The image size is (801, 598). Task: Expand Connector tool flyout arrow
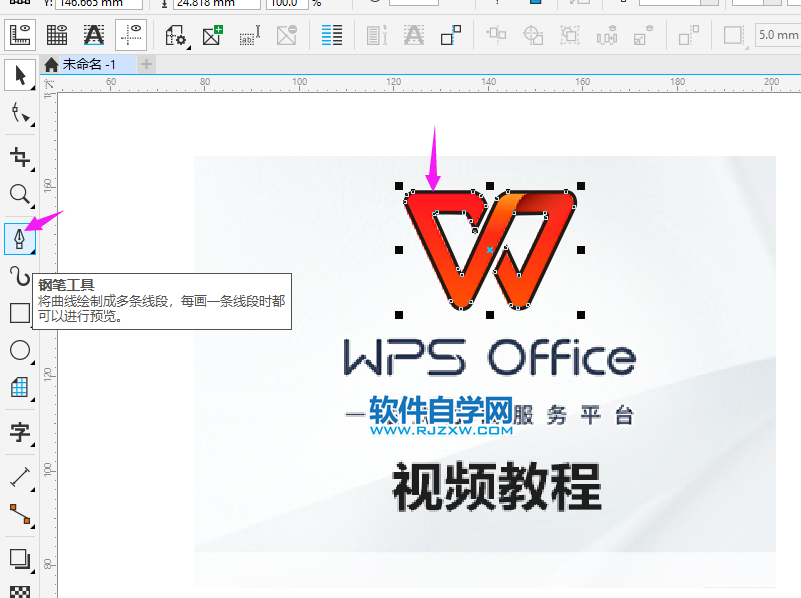(33, 527)
